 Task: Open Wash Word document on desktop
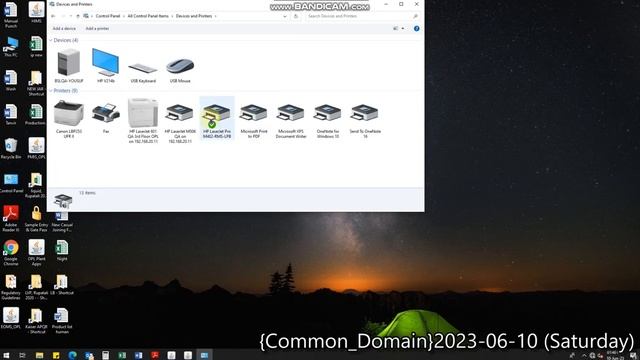click(x=11, y=80)
